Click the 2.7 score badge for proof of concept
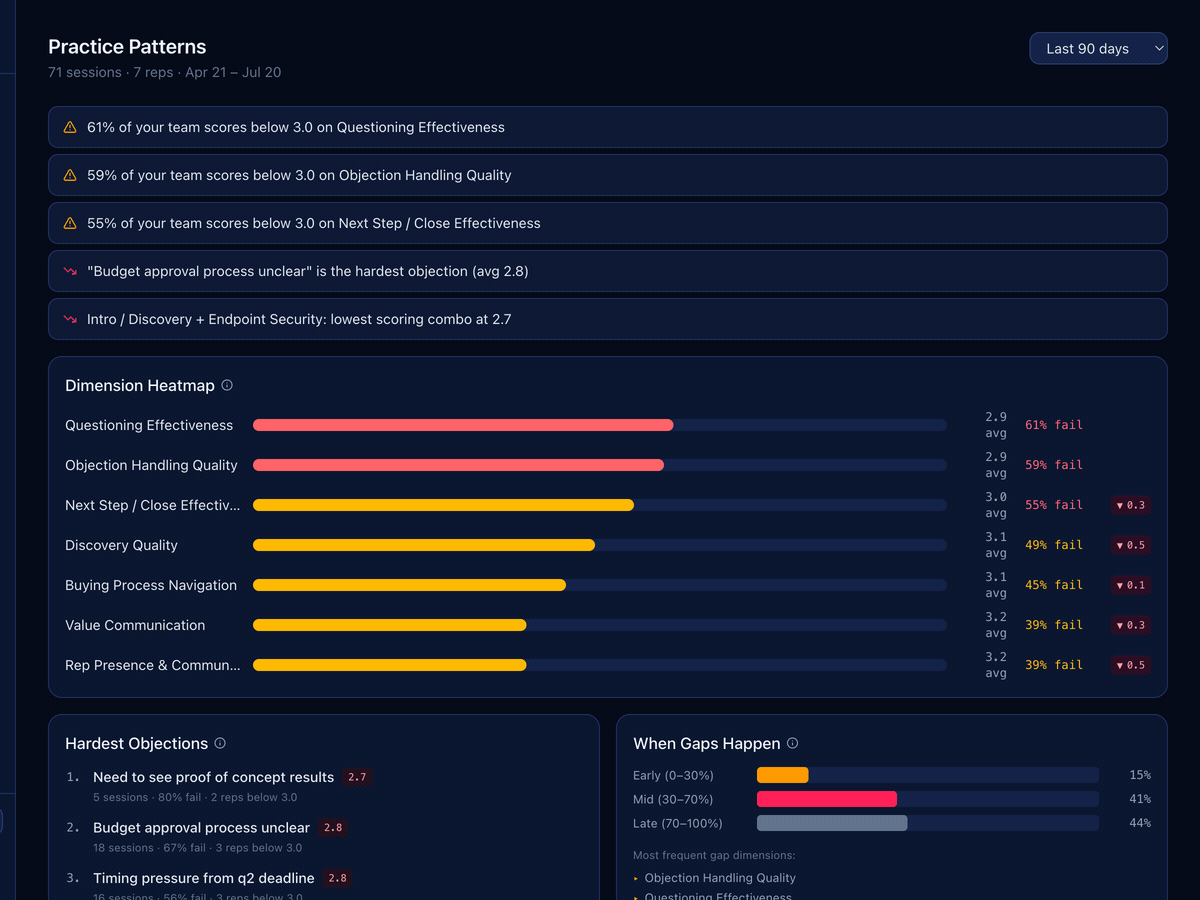This screenshot has width=1200, height=900. pos(357,777)
